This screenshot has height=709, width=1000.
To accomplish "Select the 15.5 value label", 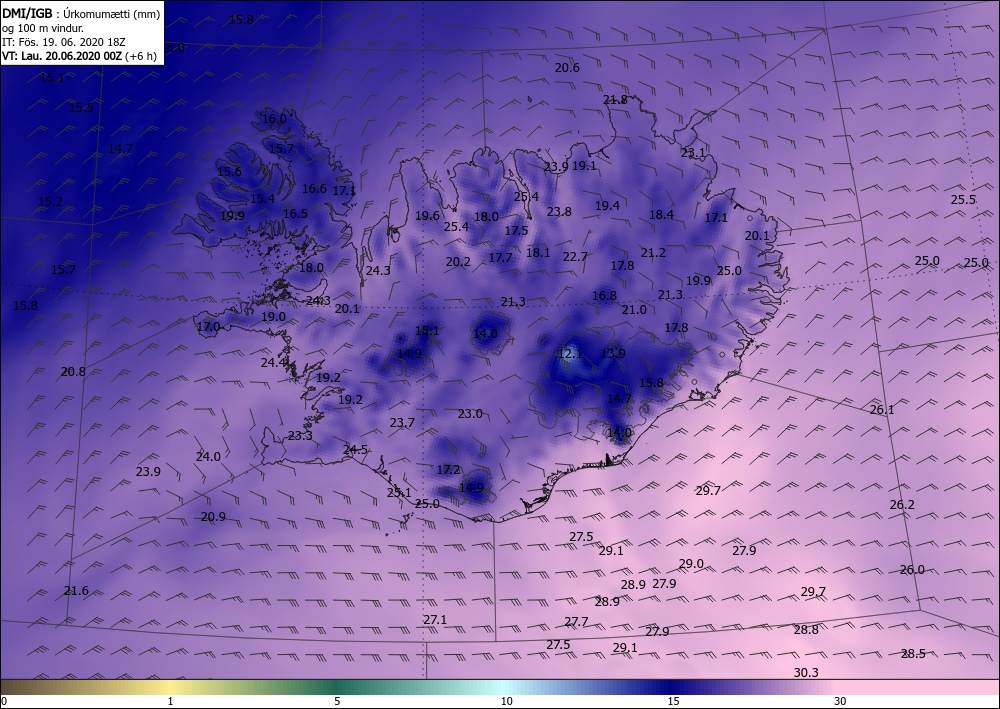I will click(x=81, y=108).
